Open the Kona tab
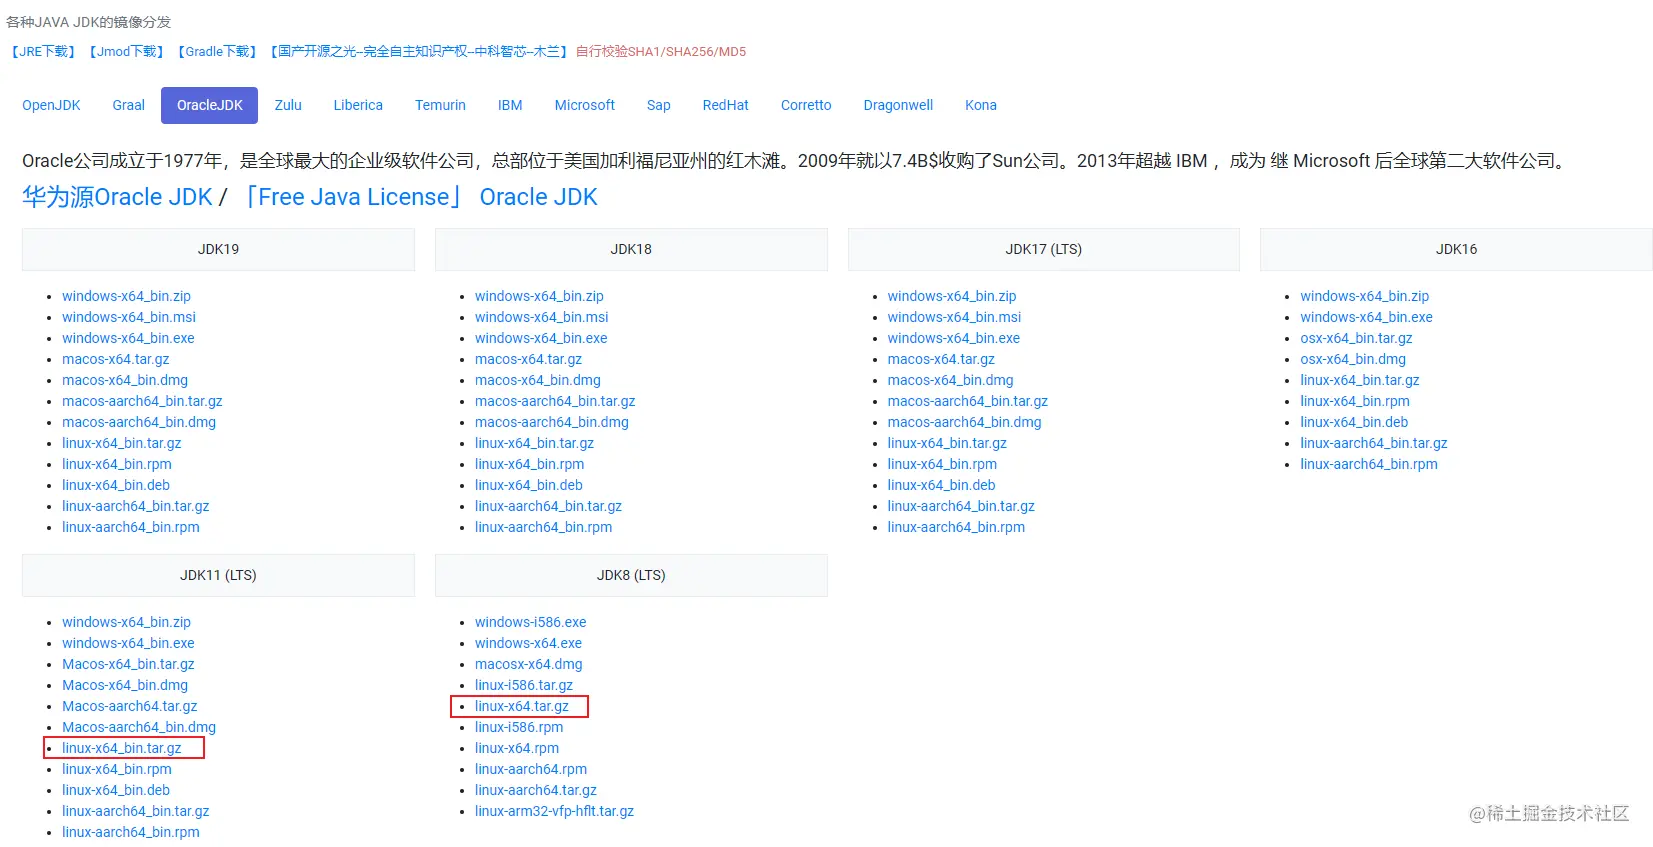1653x847 pixels. pos(981,105)
